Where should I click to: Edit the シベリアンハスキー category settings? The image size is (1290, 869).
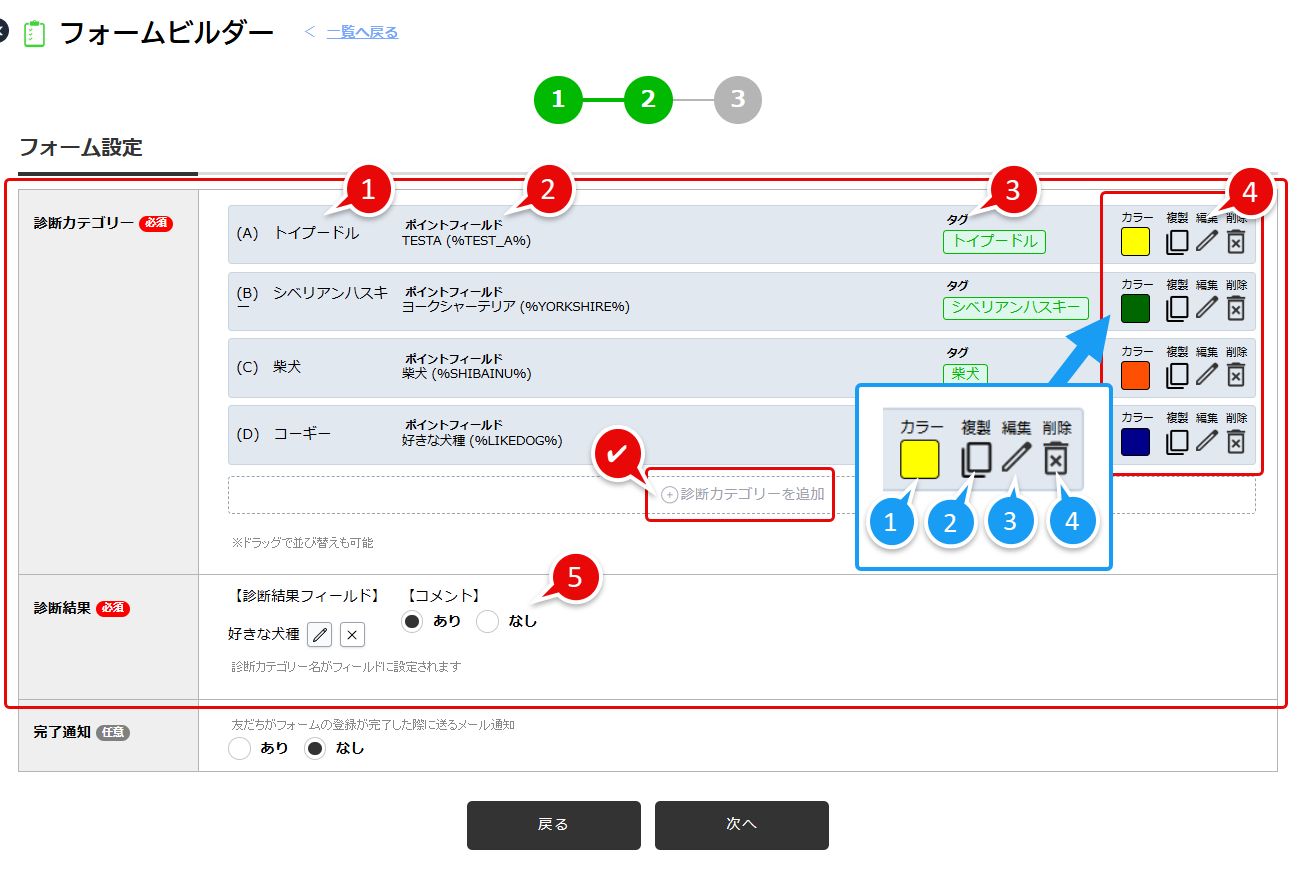[x=1206, y=308]
